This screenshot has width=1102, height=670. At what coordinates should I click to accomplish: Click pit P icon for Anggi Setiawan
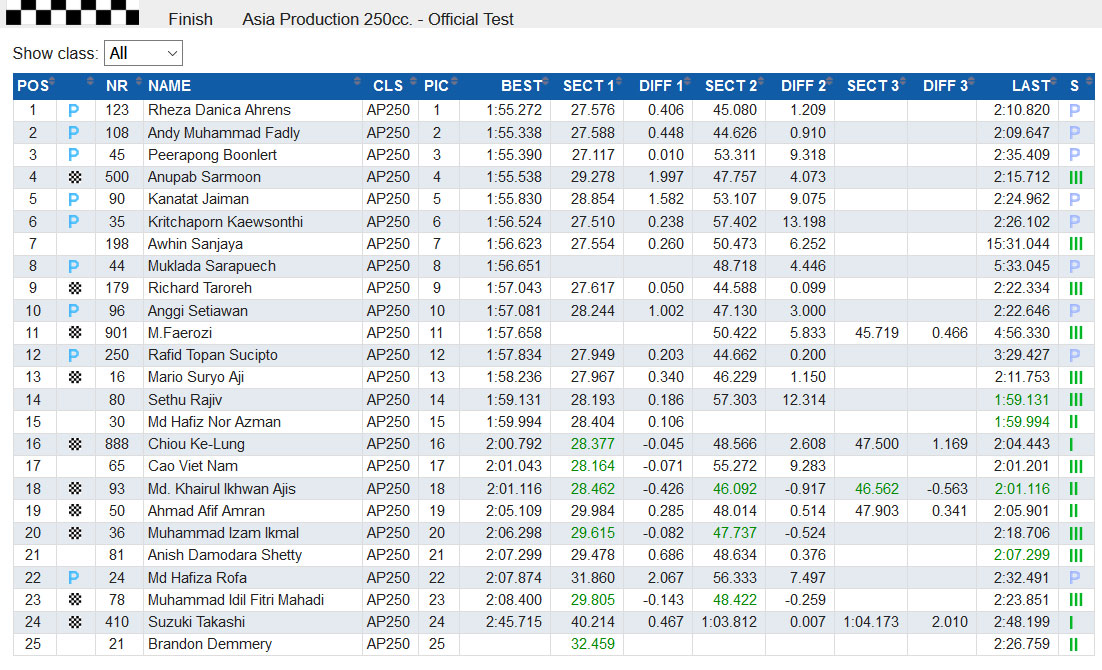[x=74, y=311]
